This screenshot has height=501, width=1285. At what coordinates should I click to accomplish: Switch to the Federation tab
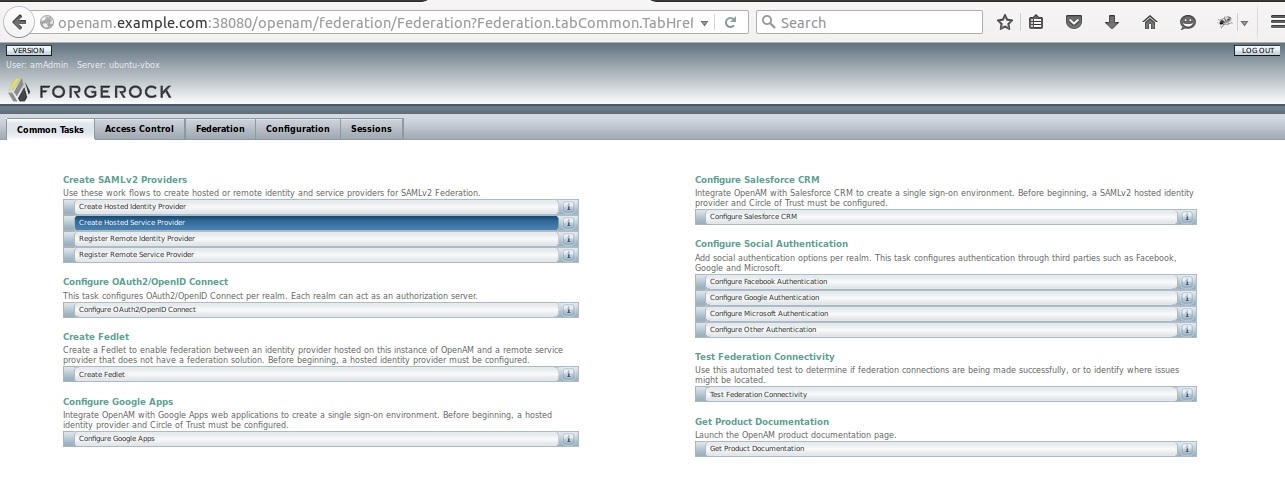[220, 129]
